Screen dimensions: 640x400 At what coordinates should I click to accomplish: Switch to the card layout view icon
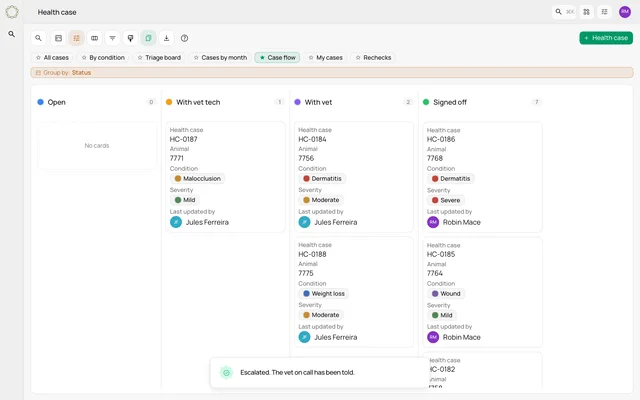click(58, 38)
